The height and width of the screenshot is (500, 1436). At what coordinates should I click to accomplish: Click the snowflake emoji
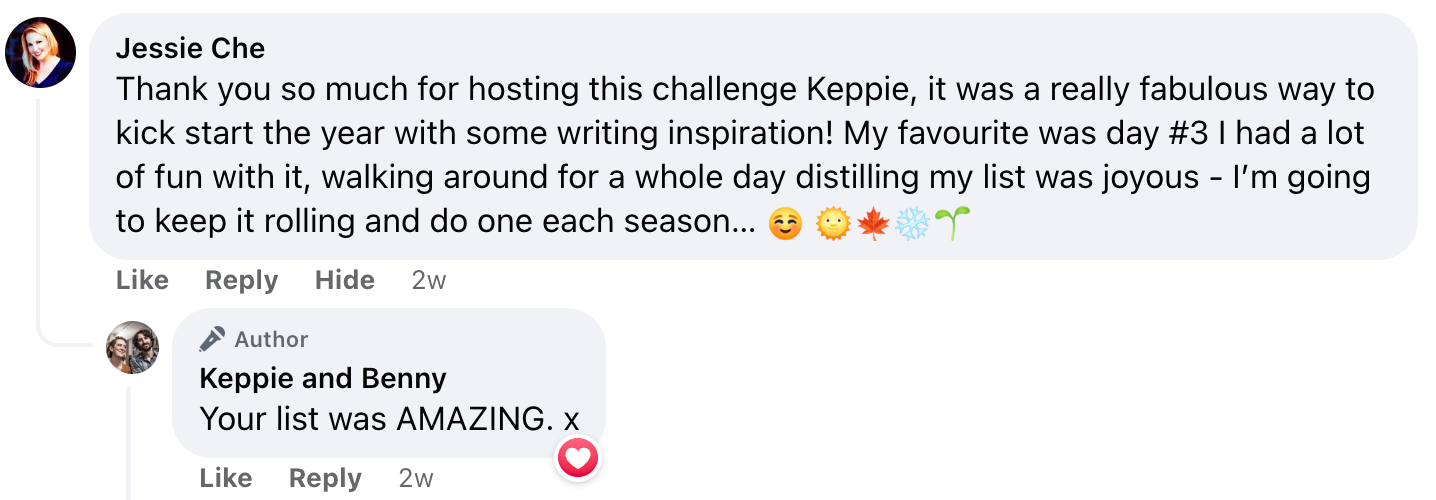tap(912, 226)
